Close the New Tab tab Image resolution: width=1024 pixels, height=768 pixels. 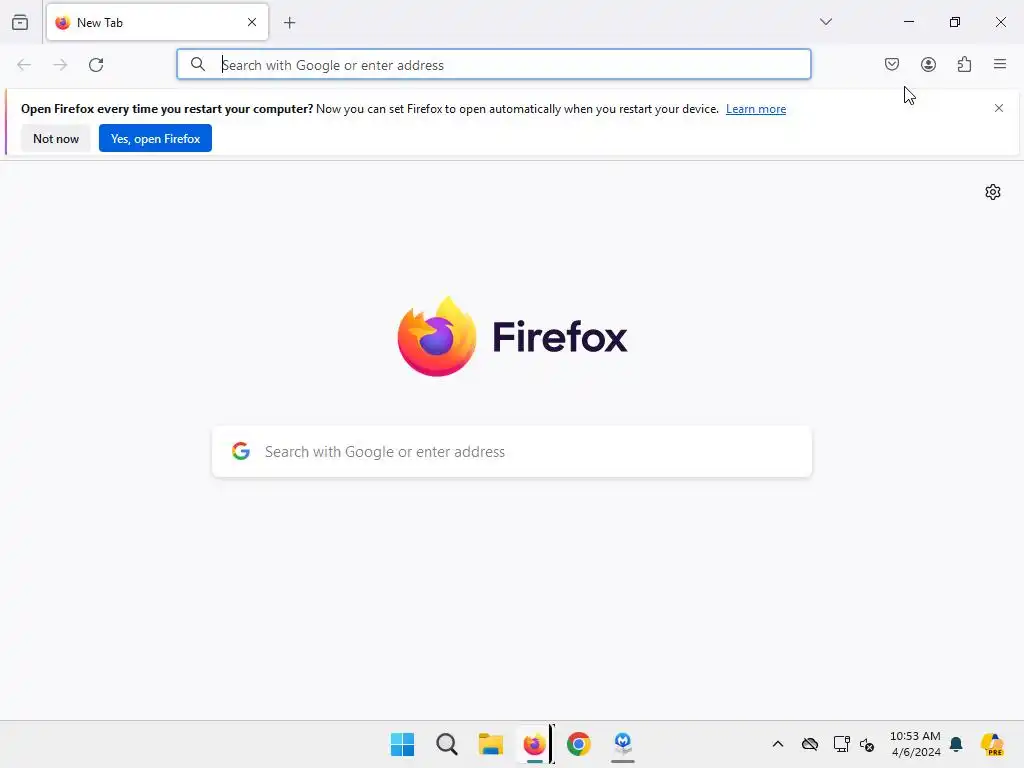pos(252,22)
